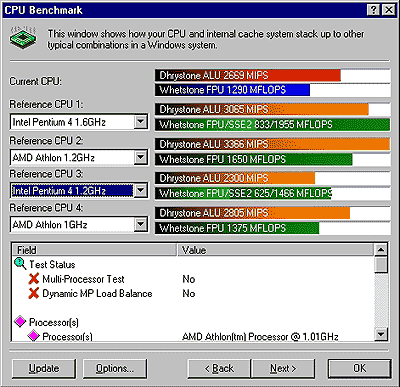Click the Value column header
The height and width of the screenshot is (387, 400).
coord(275,250)
